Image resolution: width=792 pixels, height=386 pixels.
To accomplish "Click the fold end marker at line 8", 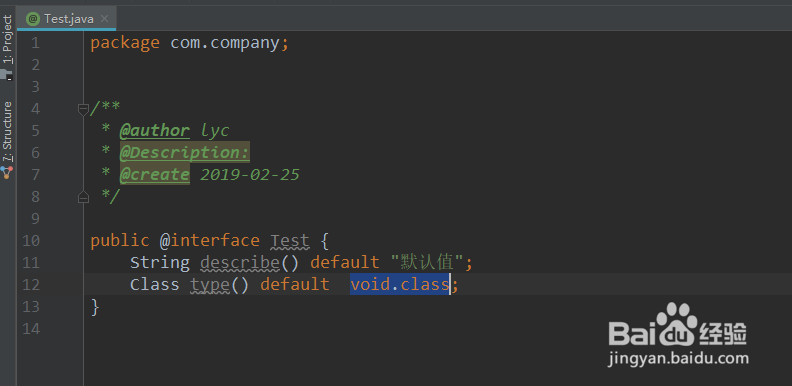I will coord(83,198).
